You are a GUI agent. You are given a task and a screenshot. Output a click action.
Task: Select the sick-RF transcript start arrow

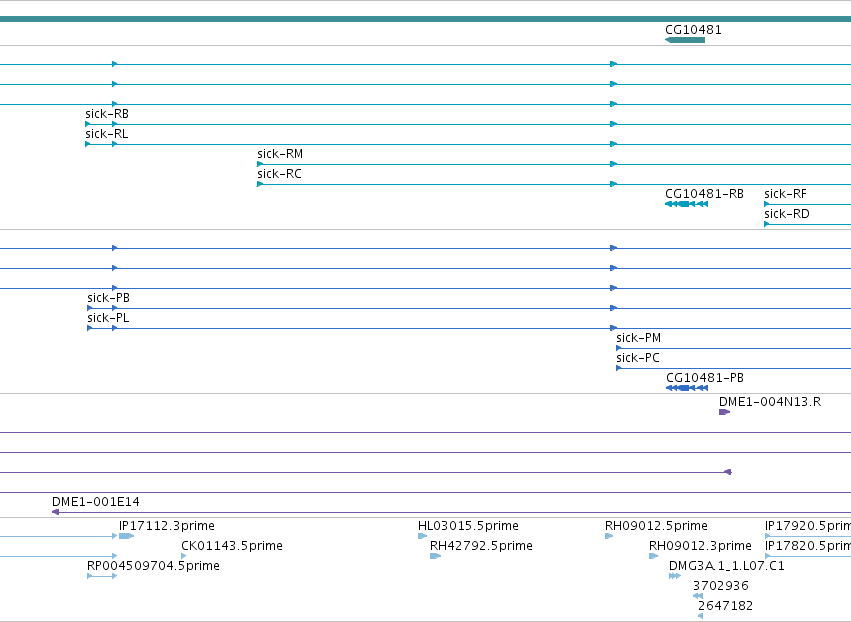tap(767, 204)
